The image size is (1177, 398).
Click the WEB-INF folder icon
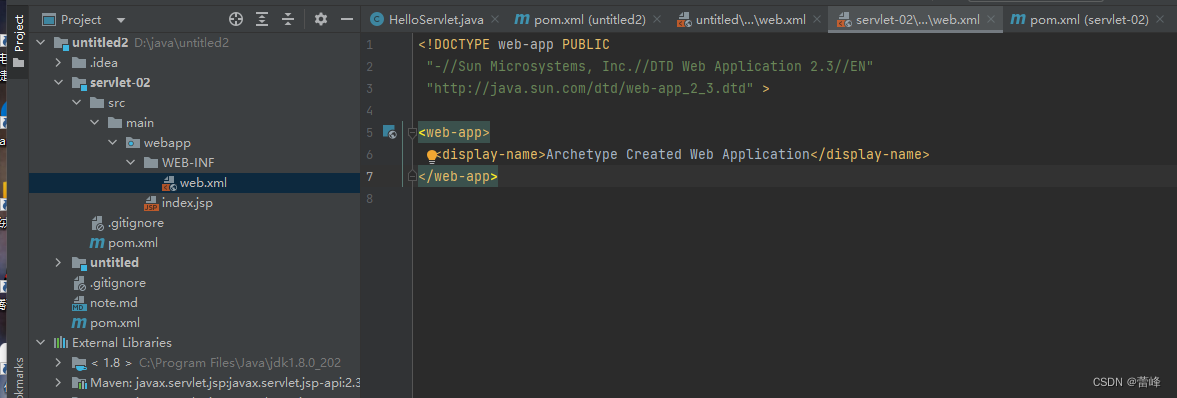[150, 163]
